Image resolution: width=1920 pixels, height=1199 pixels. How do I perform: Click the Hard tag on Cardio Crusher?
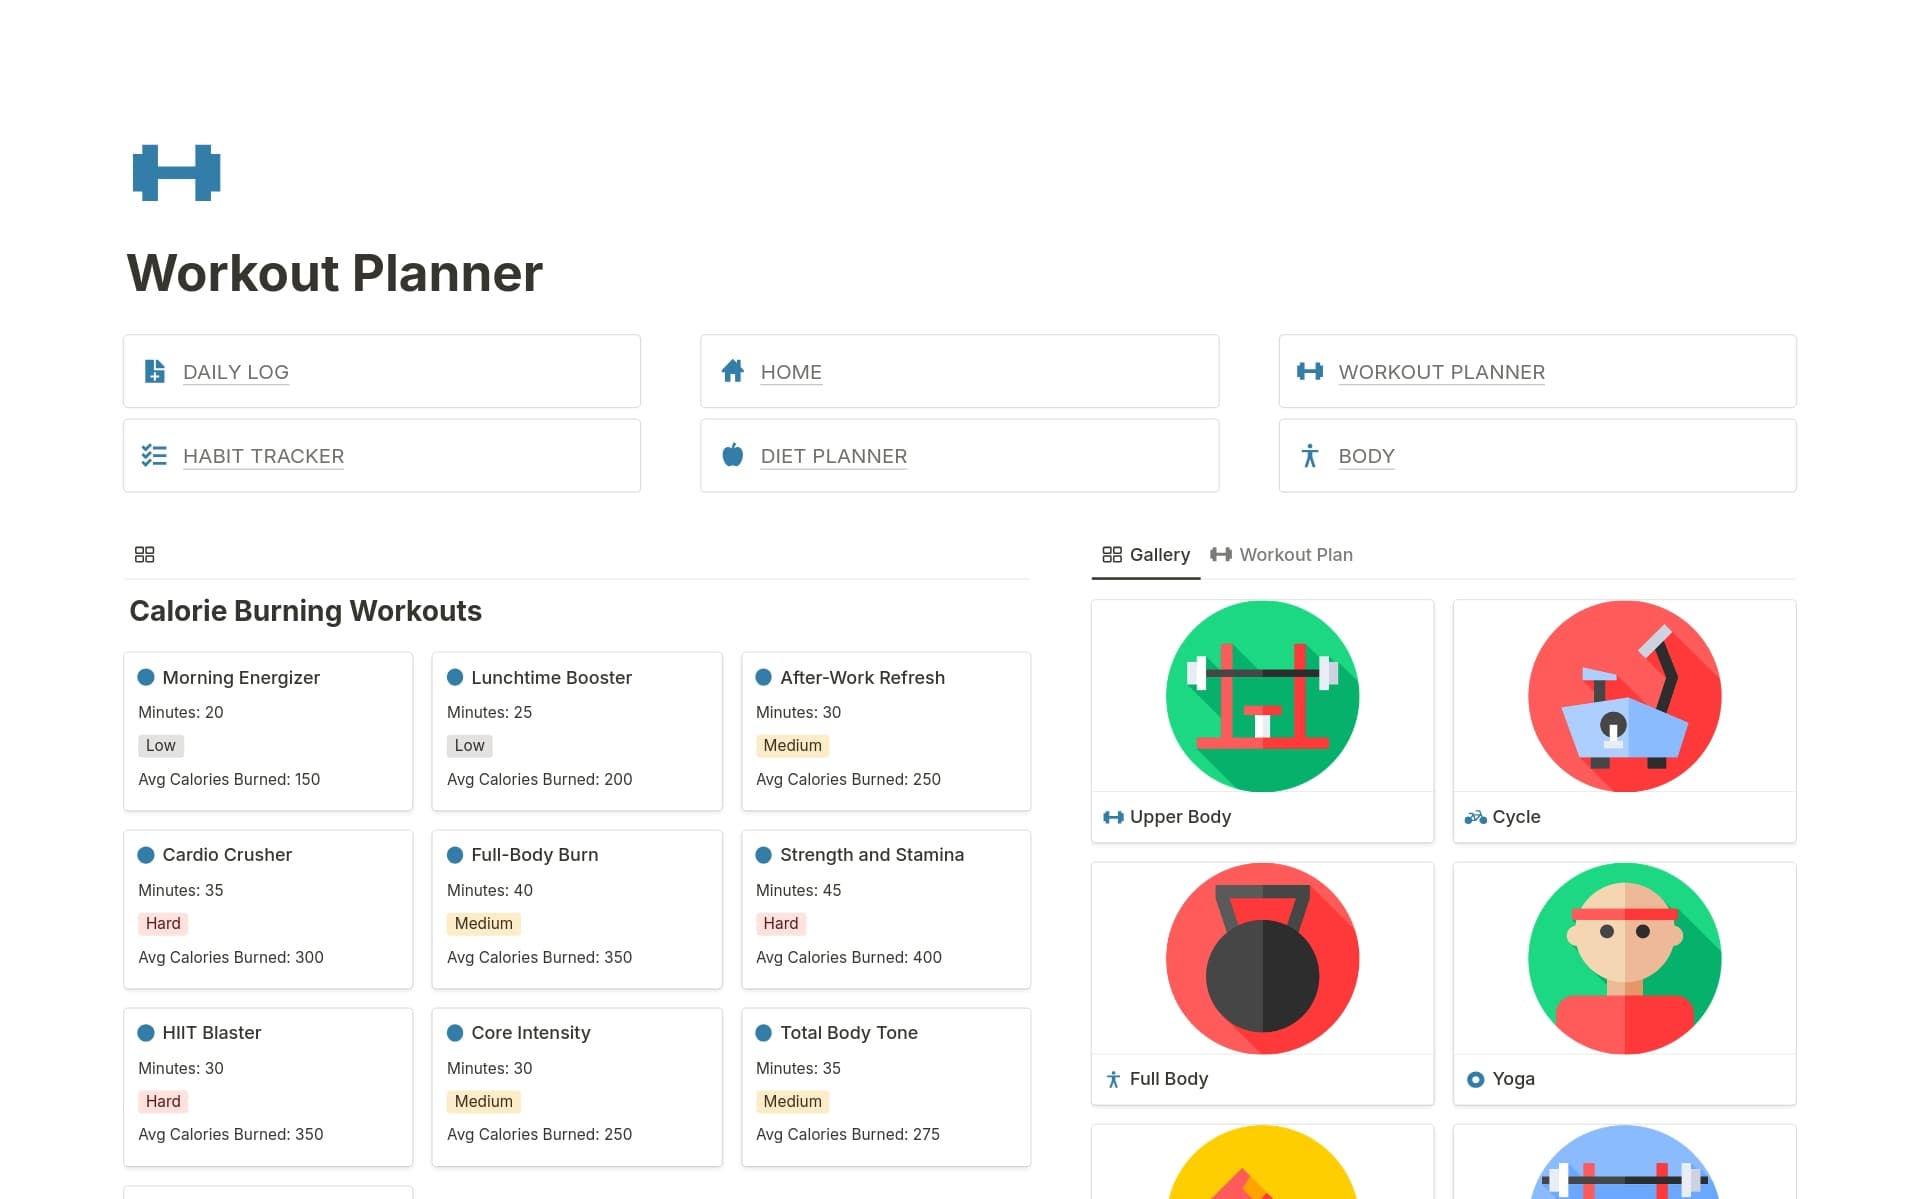[x=163, y=923]
